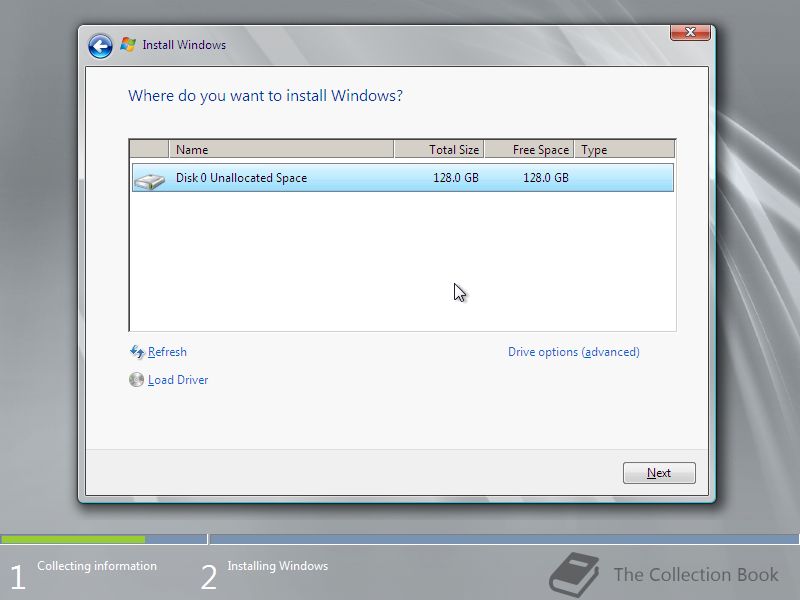Sort by the Total Size column header
This screenshot has width=800, height=600.
(439, 149)
